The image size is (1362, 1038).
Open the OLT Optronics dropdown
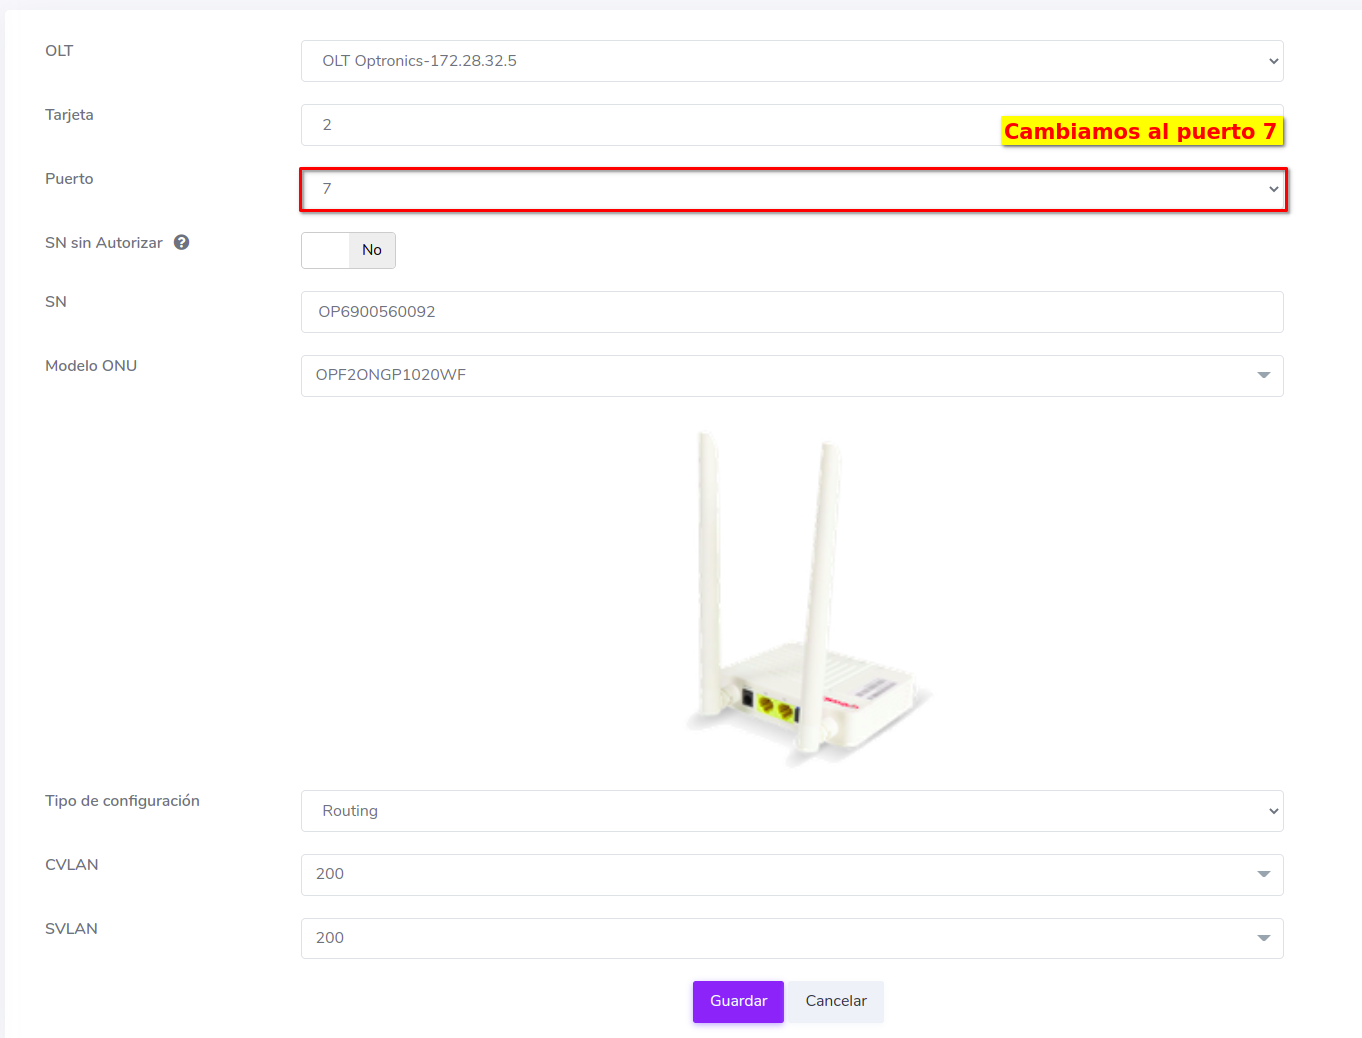click(x=791, y=61)
